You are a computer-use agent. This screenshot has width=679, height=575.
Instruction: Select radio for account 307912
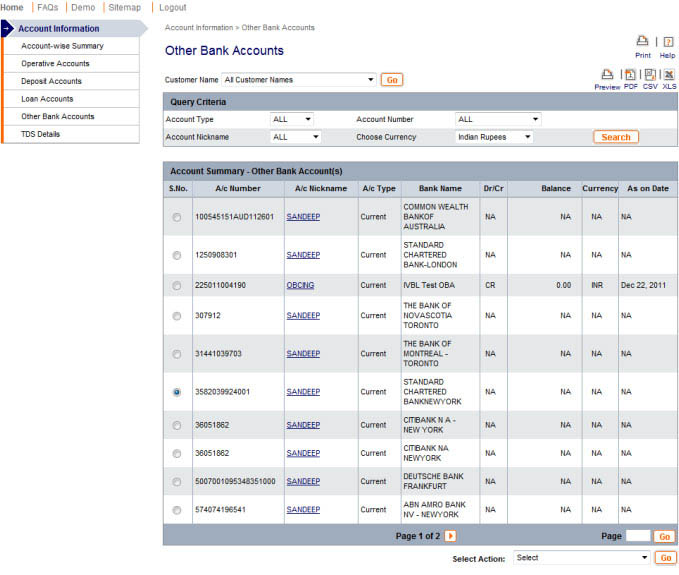pos(177,316)
